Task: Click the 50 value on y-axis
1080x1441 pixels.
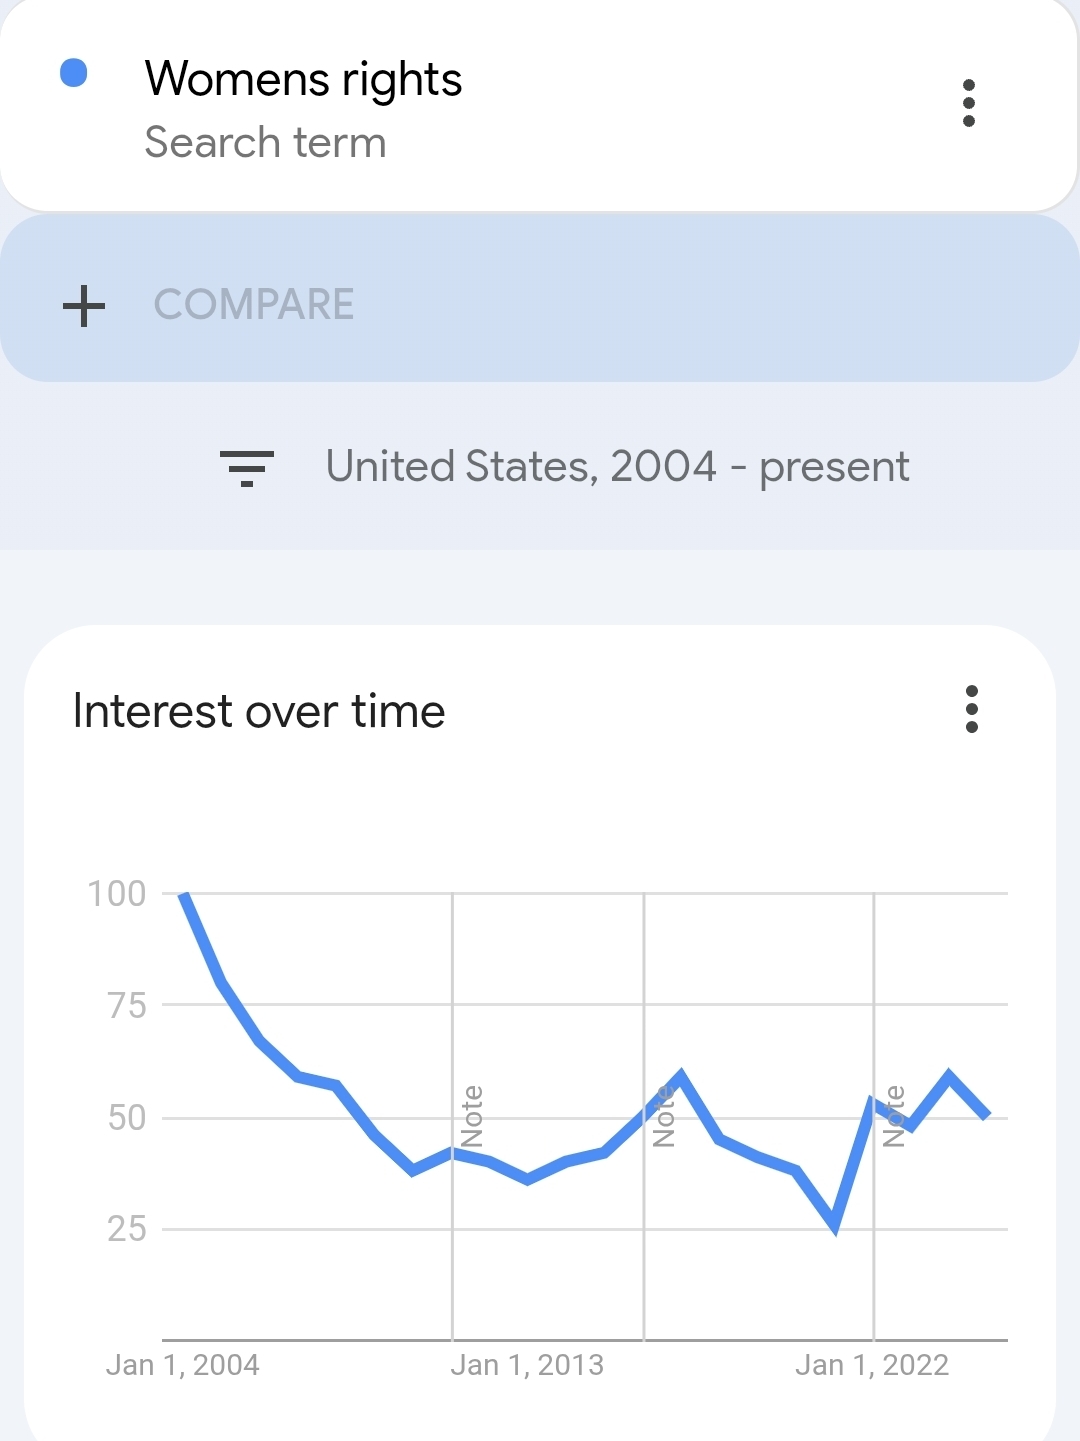Action: pyautogui.click(x=127, y=1117)
